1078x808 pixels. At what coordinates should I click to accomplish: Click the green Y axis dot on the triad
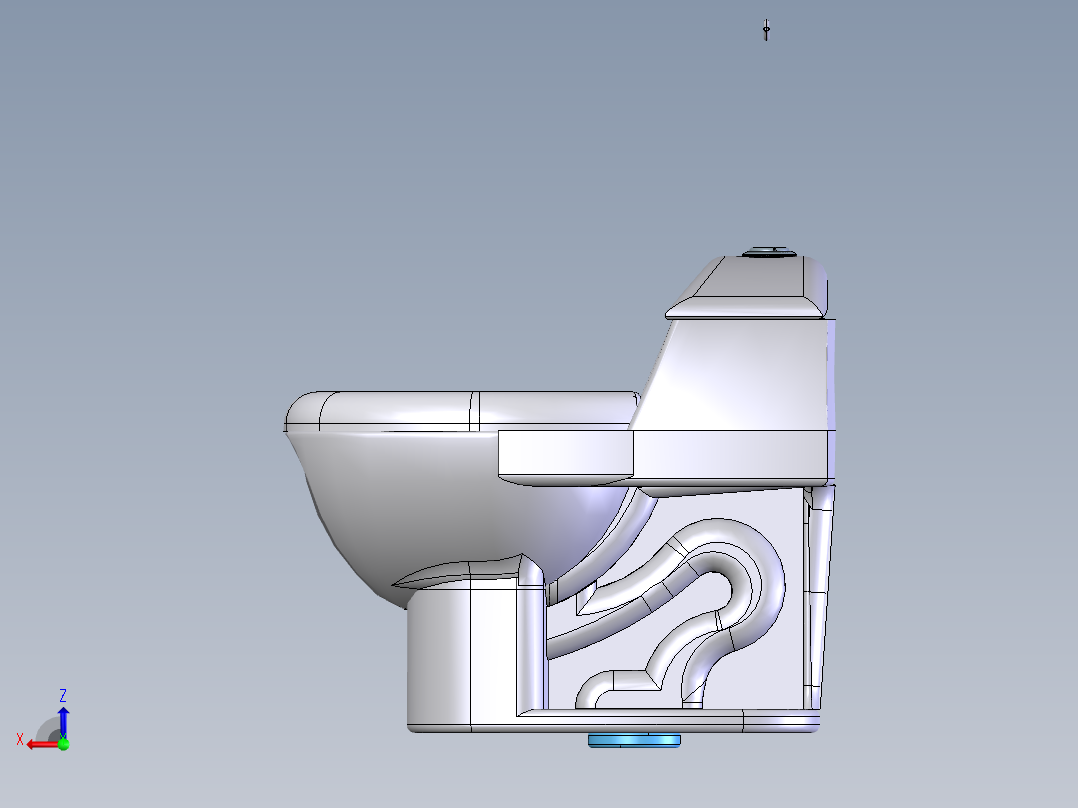point(64,743)
